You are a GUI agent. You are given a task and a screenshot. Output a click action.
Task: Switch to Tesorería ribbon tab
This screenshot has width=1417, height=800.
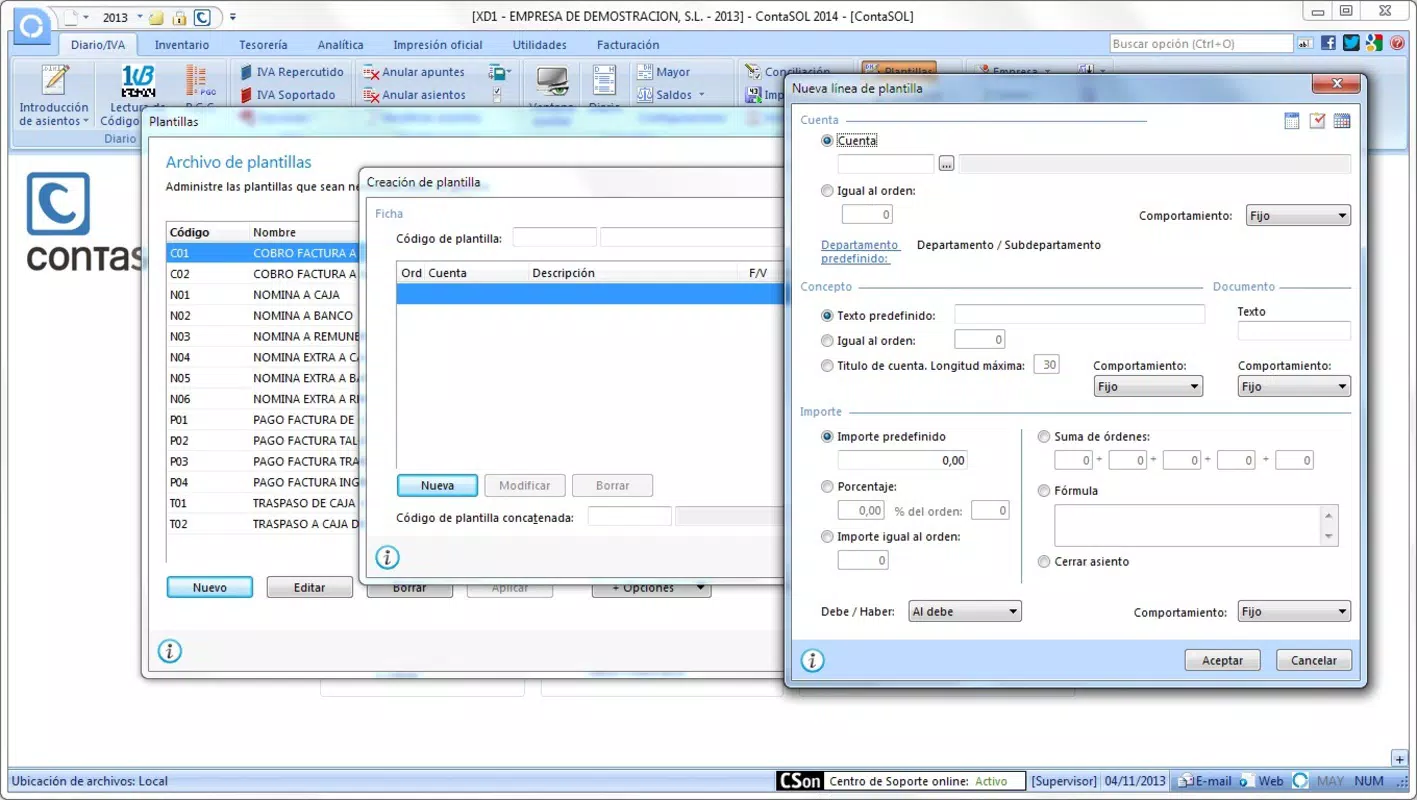[263, 45]
